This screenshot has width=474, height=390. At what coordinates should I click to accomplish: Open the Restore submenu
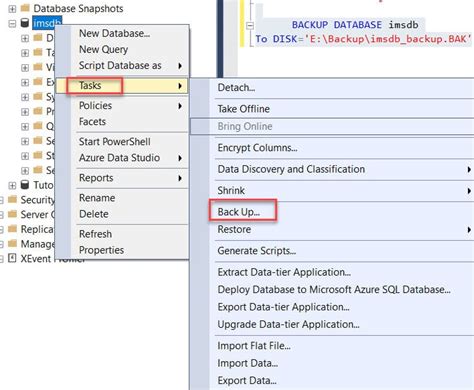pos(332,229)
